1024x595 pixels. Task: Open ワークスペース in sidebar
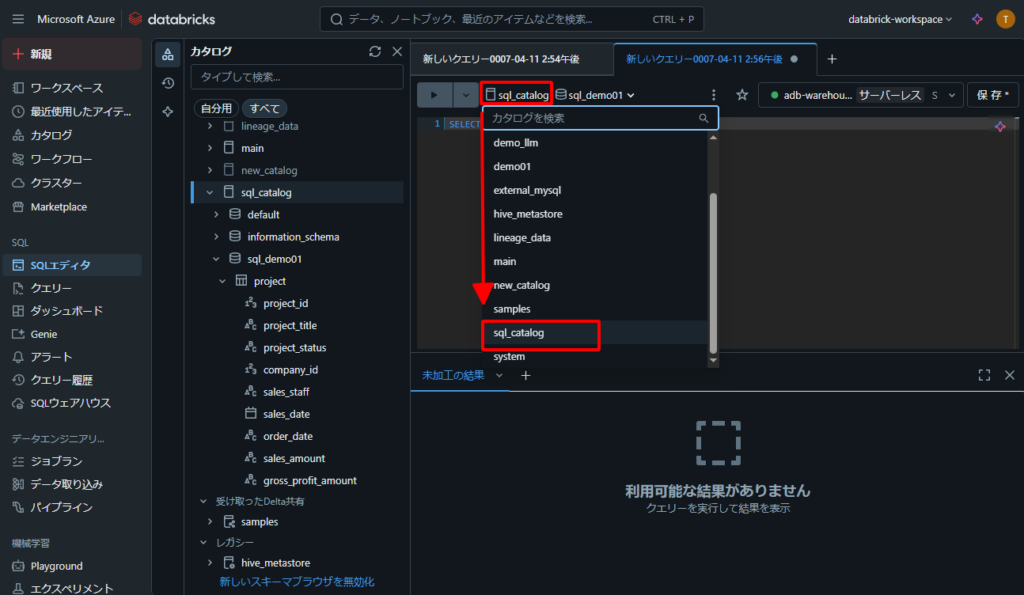(72, 88)
